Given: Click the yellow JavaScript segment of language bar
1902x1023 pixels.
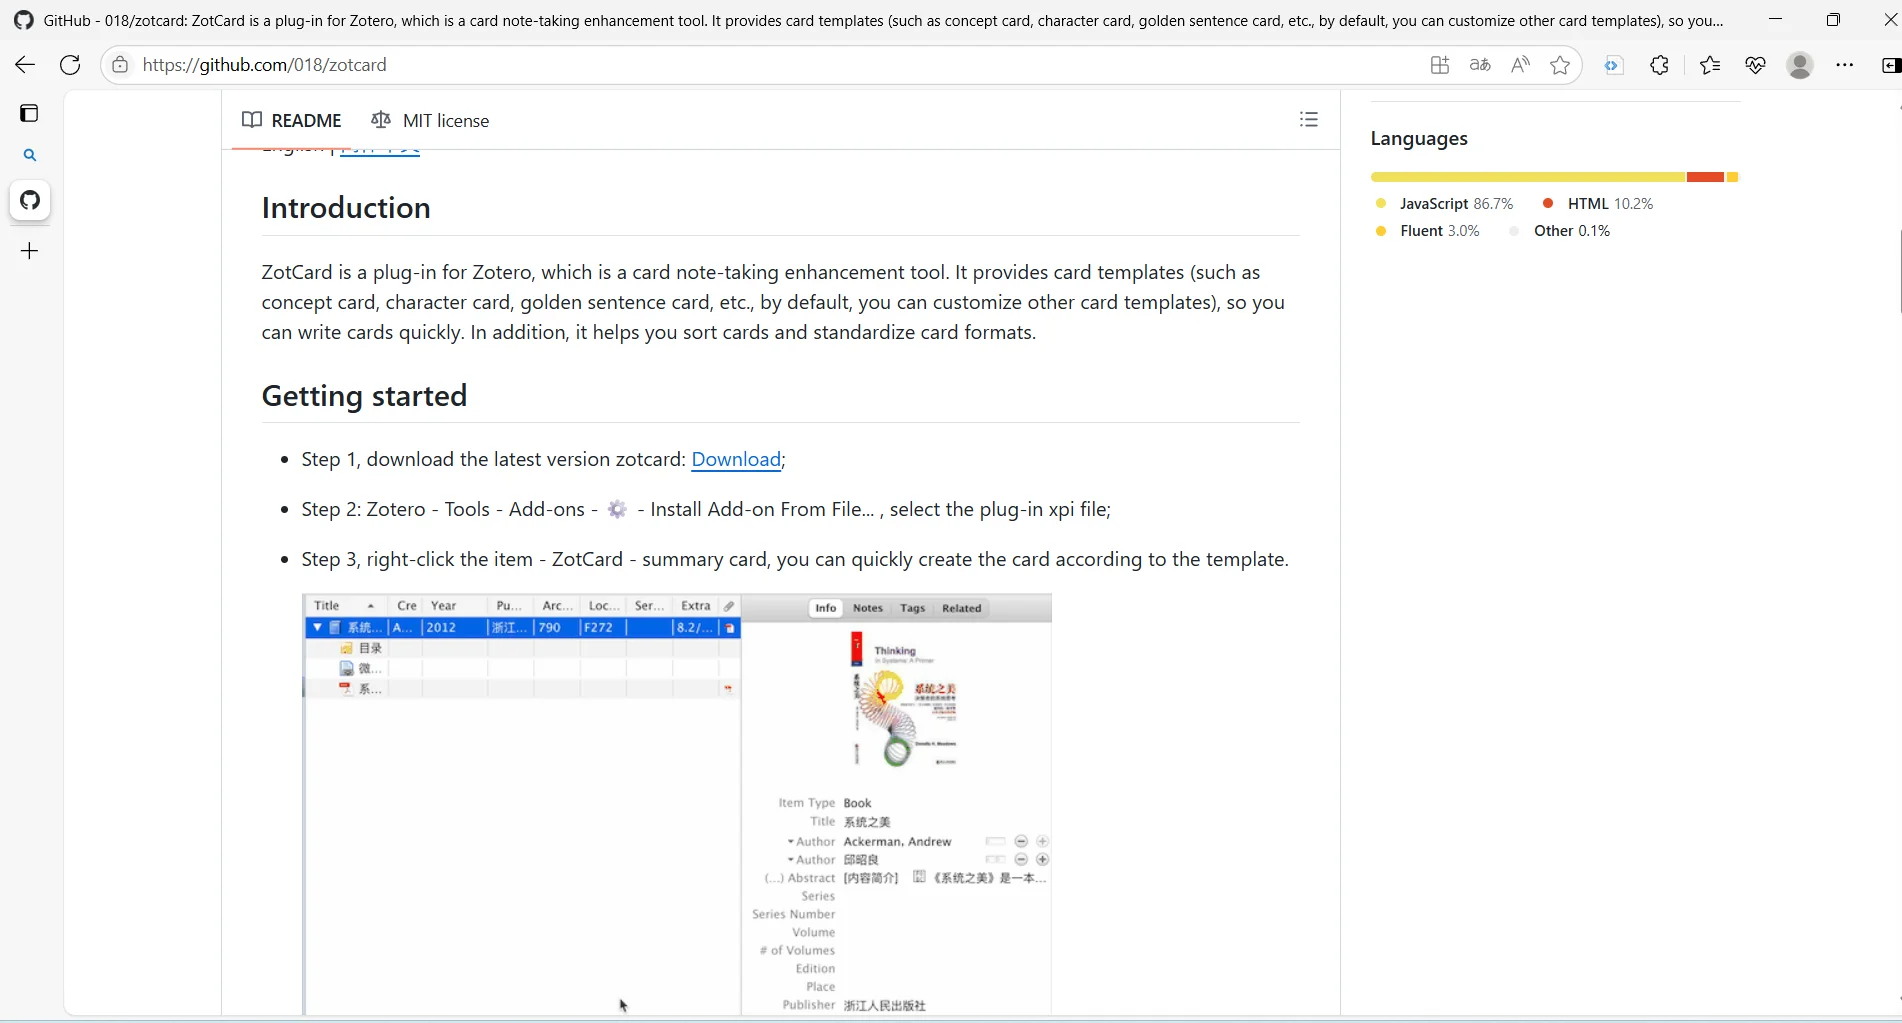Looking at the screenshot, I should pyautogui.click(x=1528, y=177).
